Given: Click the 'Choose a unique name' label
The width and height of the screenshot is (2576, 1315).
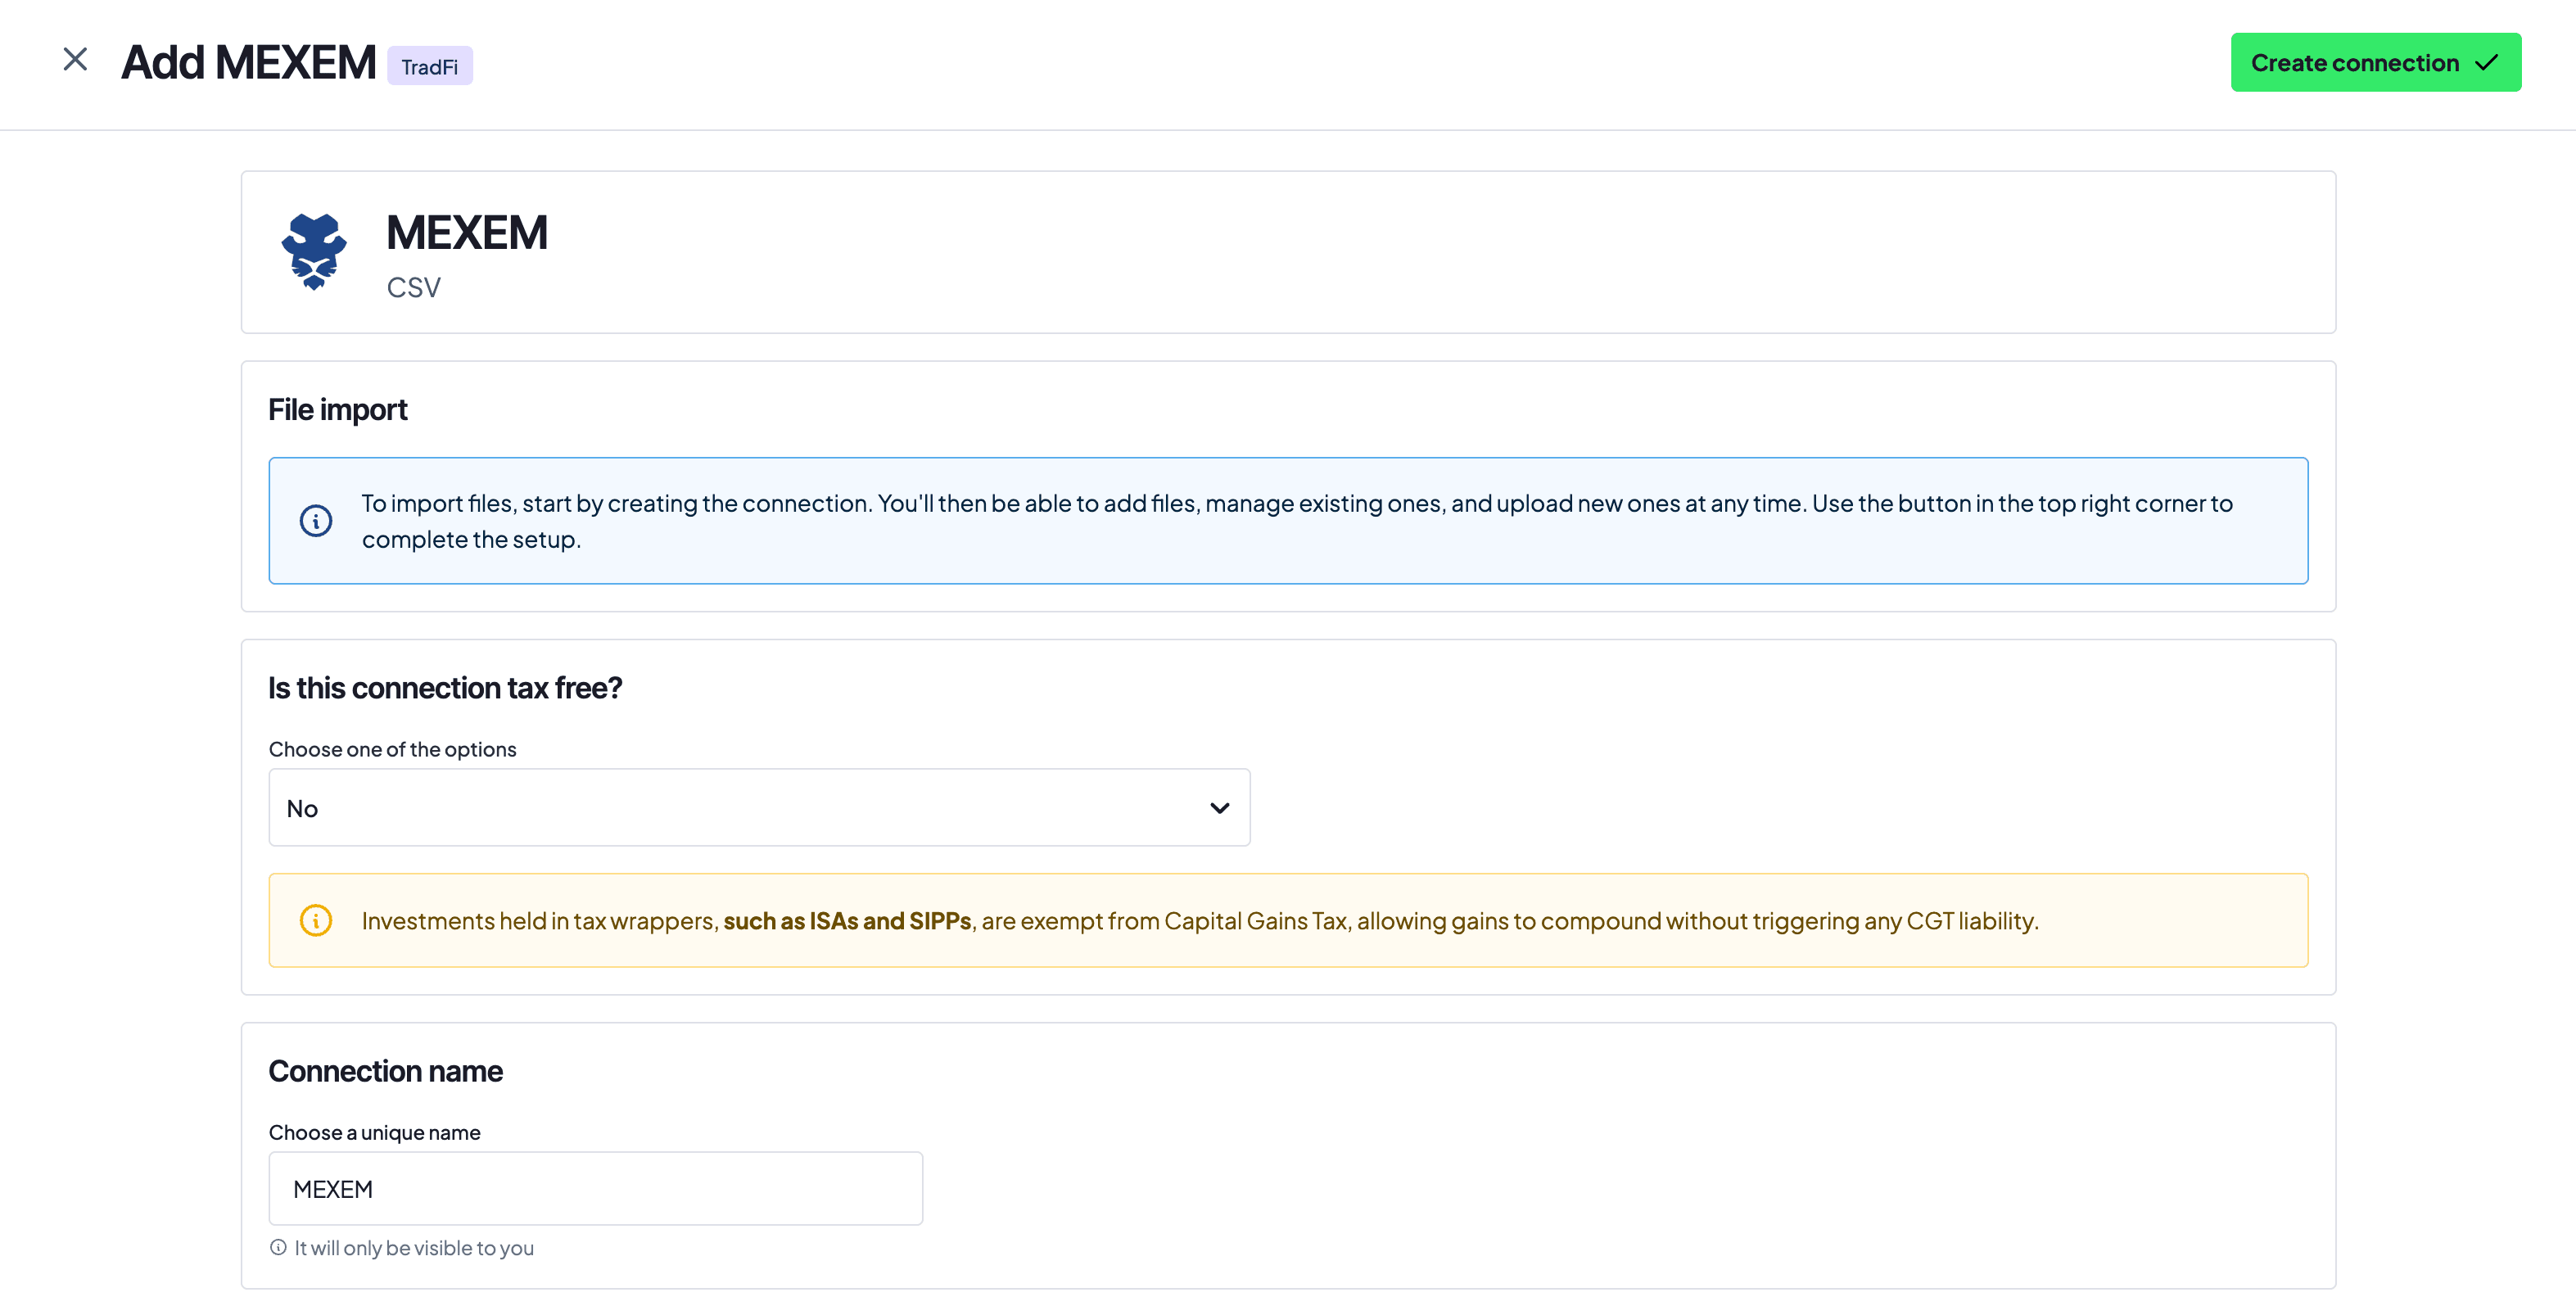Looking at the screenshot, I should pos(374,1132).
